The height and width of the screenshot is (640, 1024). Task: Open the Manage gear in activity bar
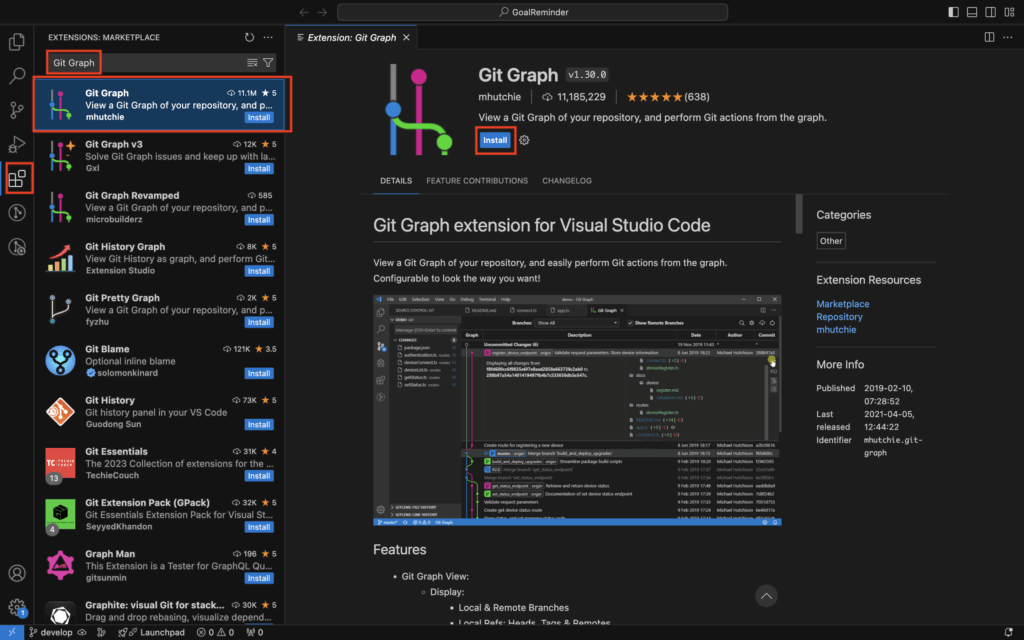(x=17, y=607)
